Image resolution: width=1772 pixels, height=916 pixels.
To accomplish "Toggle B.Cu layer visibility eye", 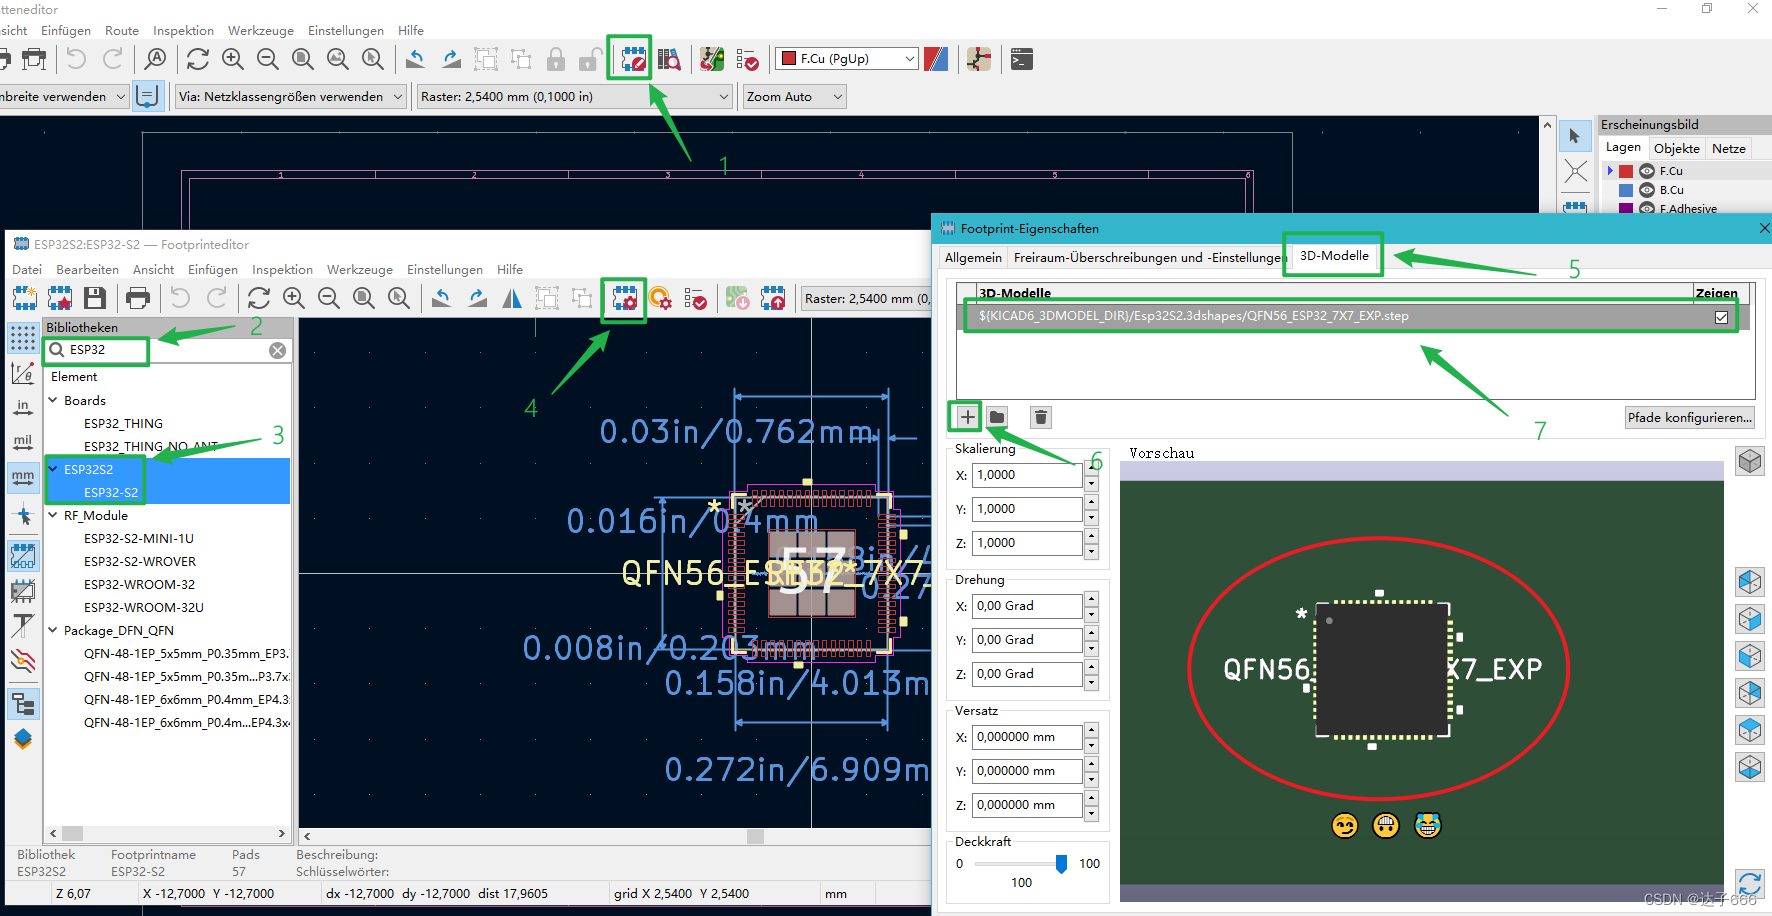I will pos(1647,190).
